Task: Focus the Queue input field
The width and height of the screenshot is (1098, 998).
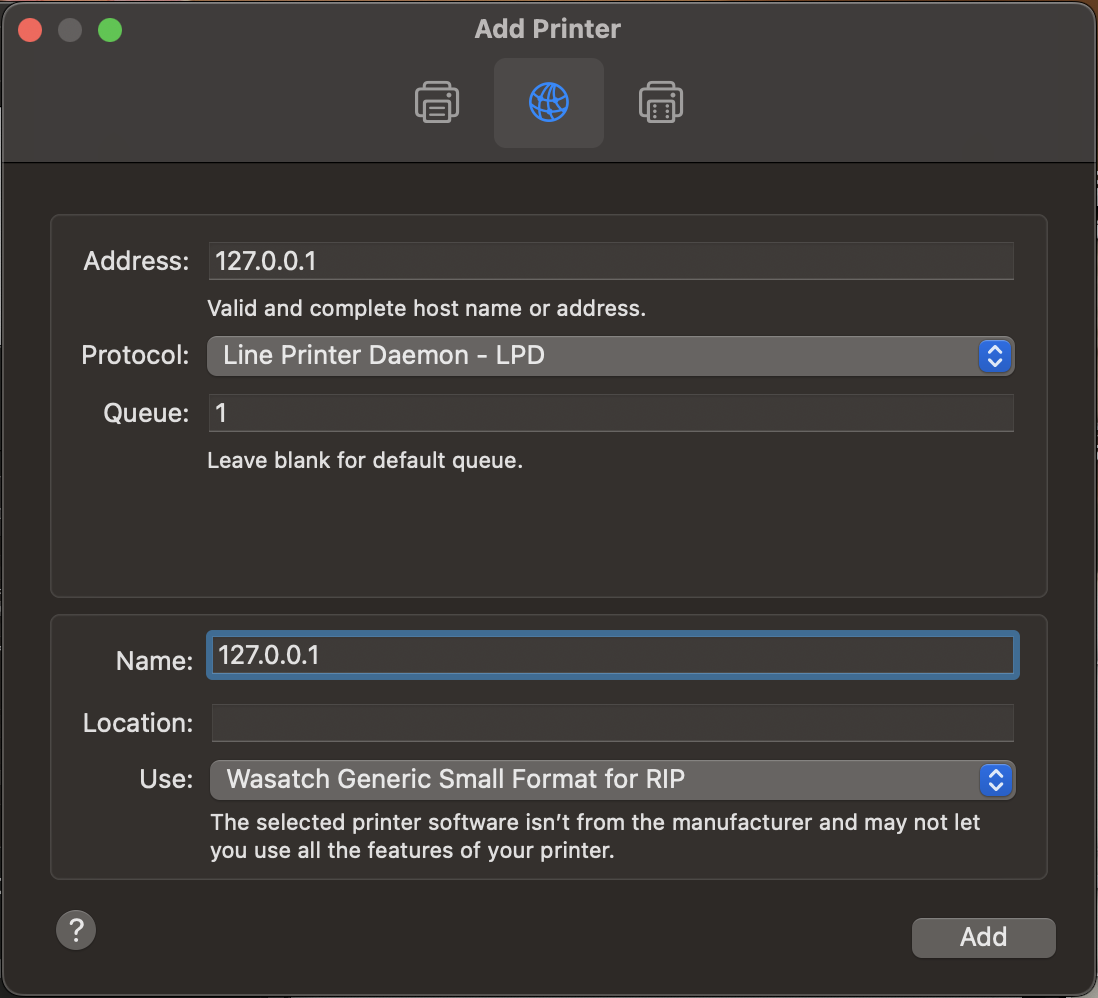Action: [610, 413]
